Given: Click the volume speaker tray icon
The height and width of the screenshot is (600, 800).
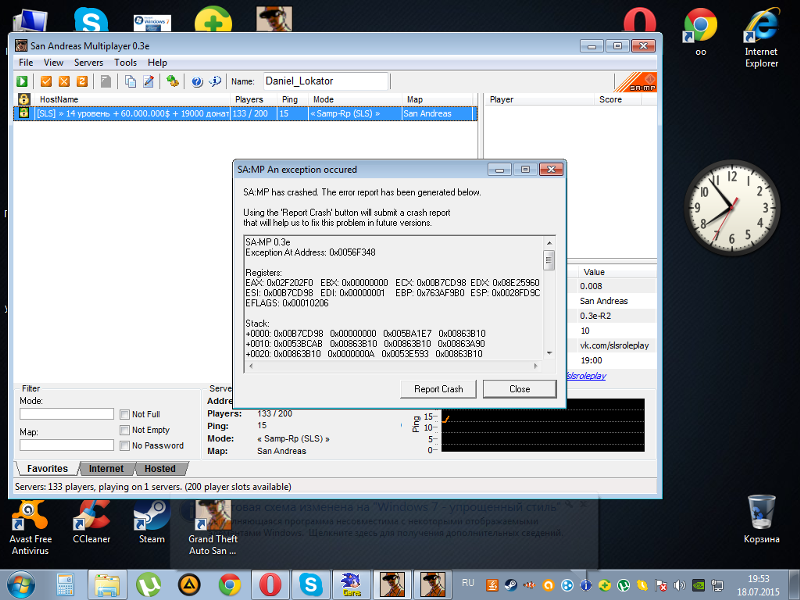Looking at the screenshot, I should coord(679,585).
